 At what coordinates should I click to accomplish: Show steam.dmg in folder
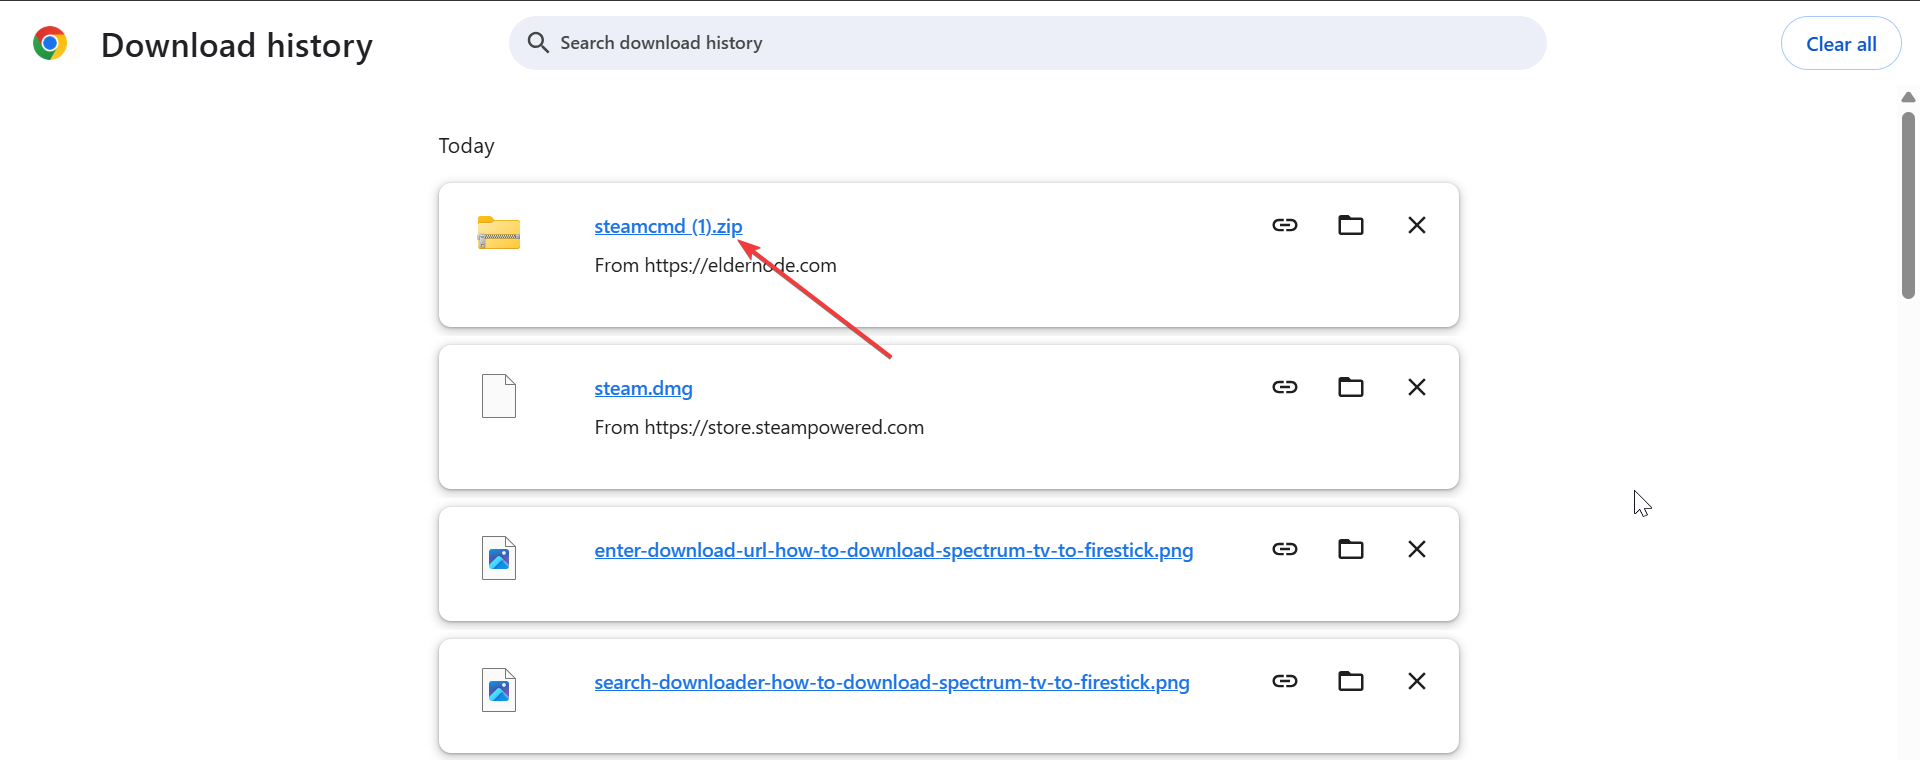click(x=1350, y=387)
